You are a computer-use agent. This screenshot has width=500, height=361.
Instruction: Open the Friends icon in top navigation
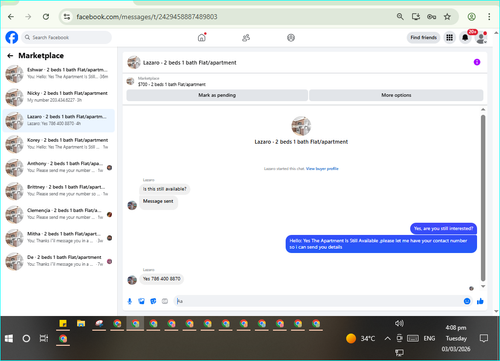[x=246, y=38]
